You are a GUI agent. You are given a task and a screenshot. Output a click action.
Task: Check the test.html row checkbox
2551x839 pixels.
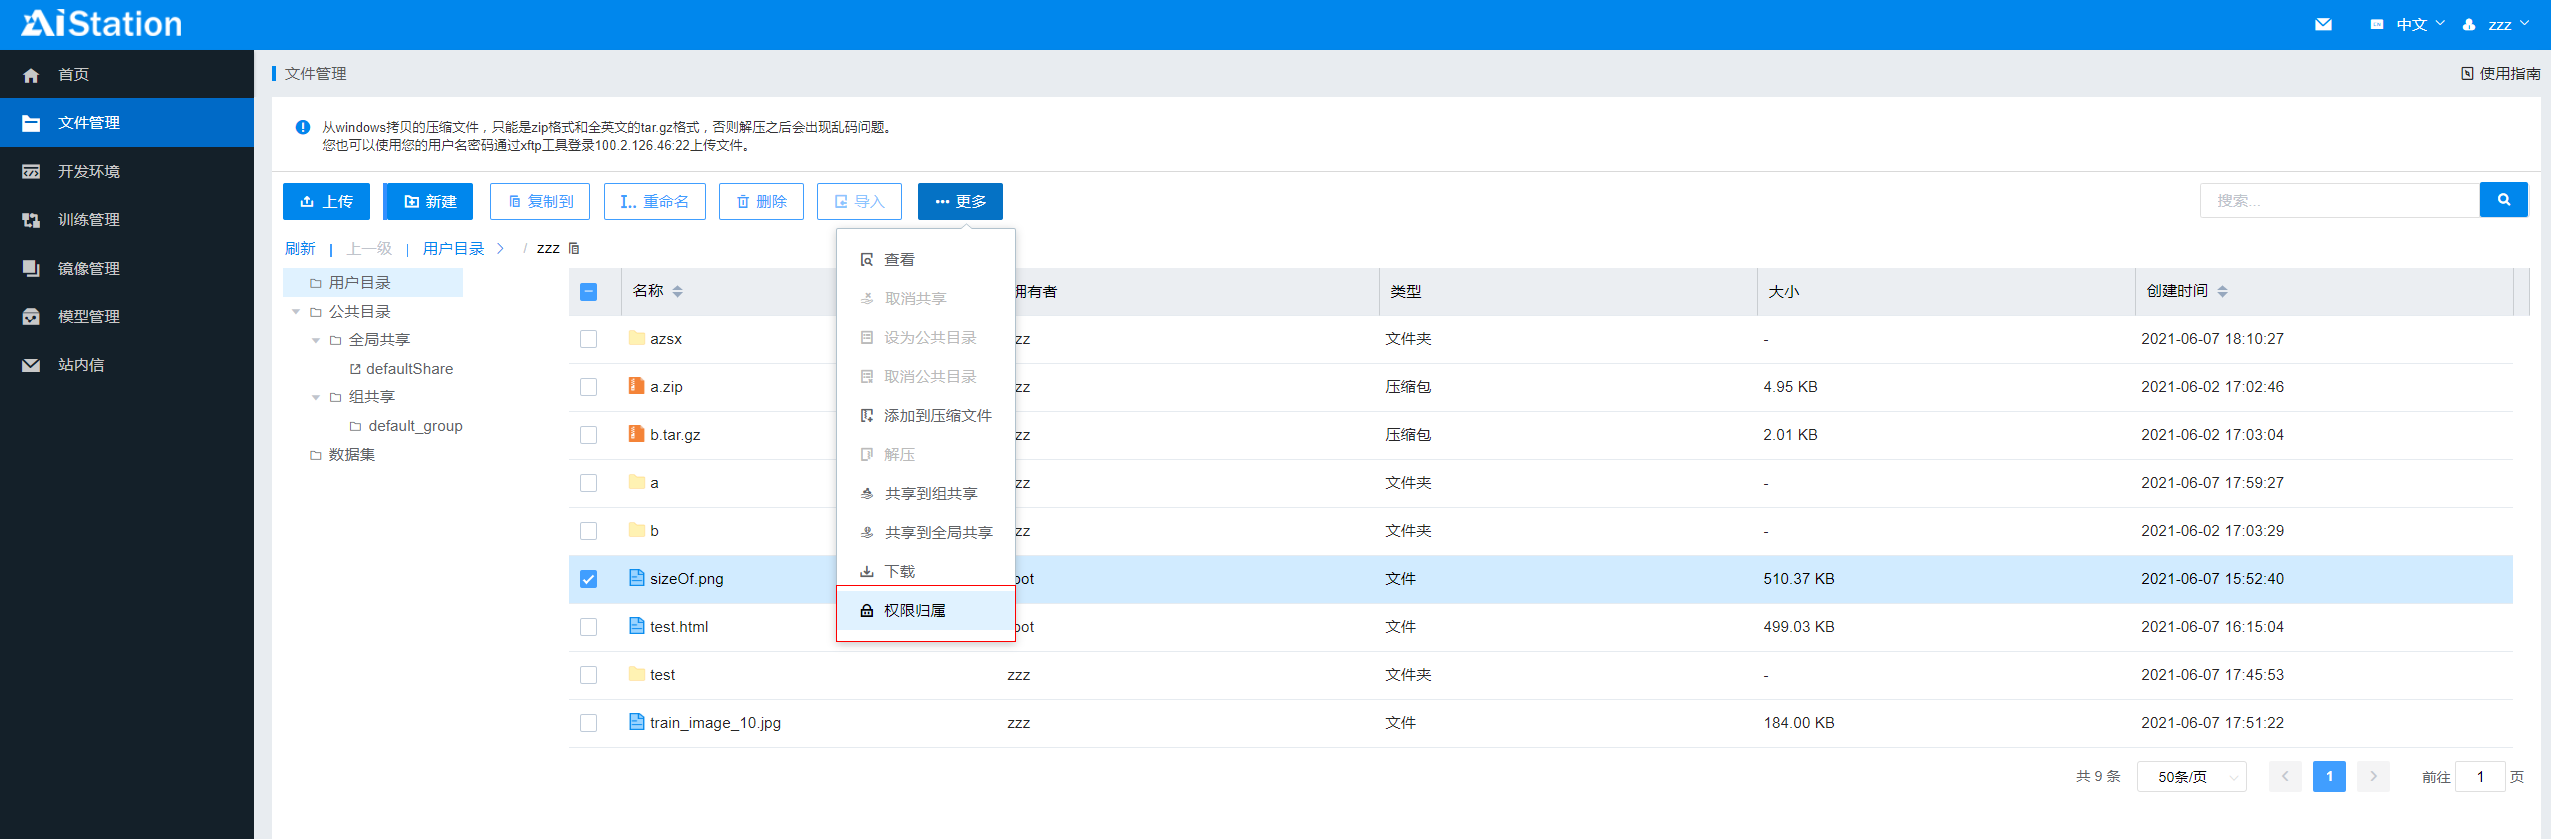click(588, 627)
